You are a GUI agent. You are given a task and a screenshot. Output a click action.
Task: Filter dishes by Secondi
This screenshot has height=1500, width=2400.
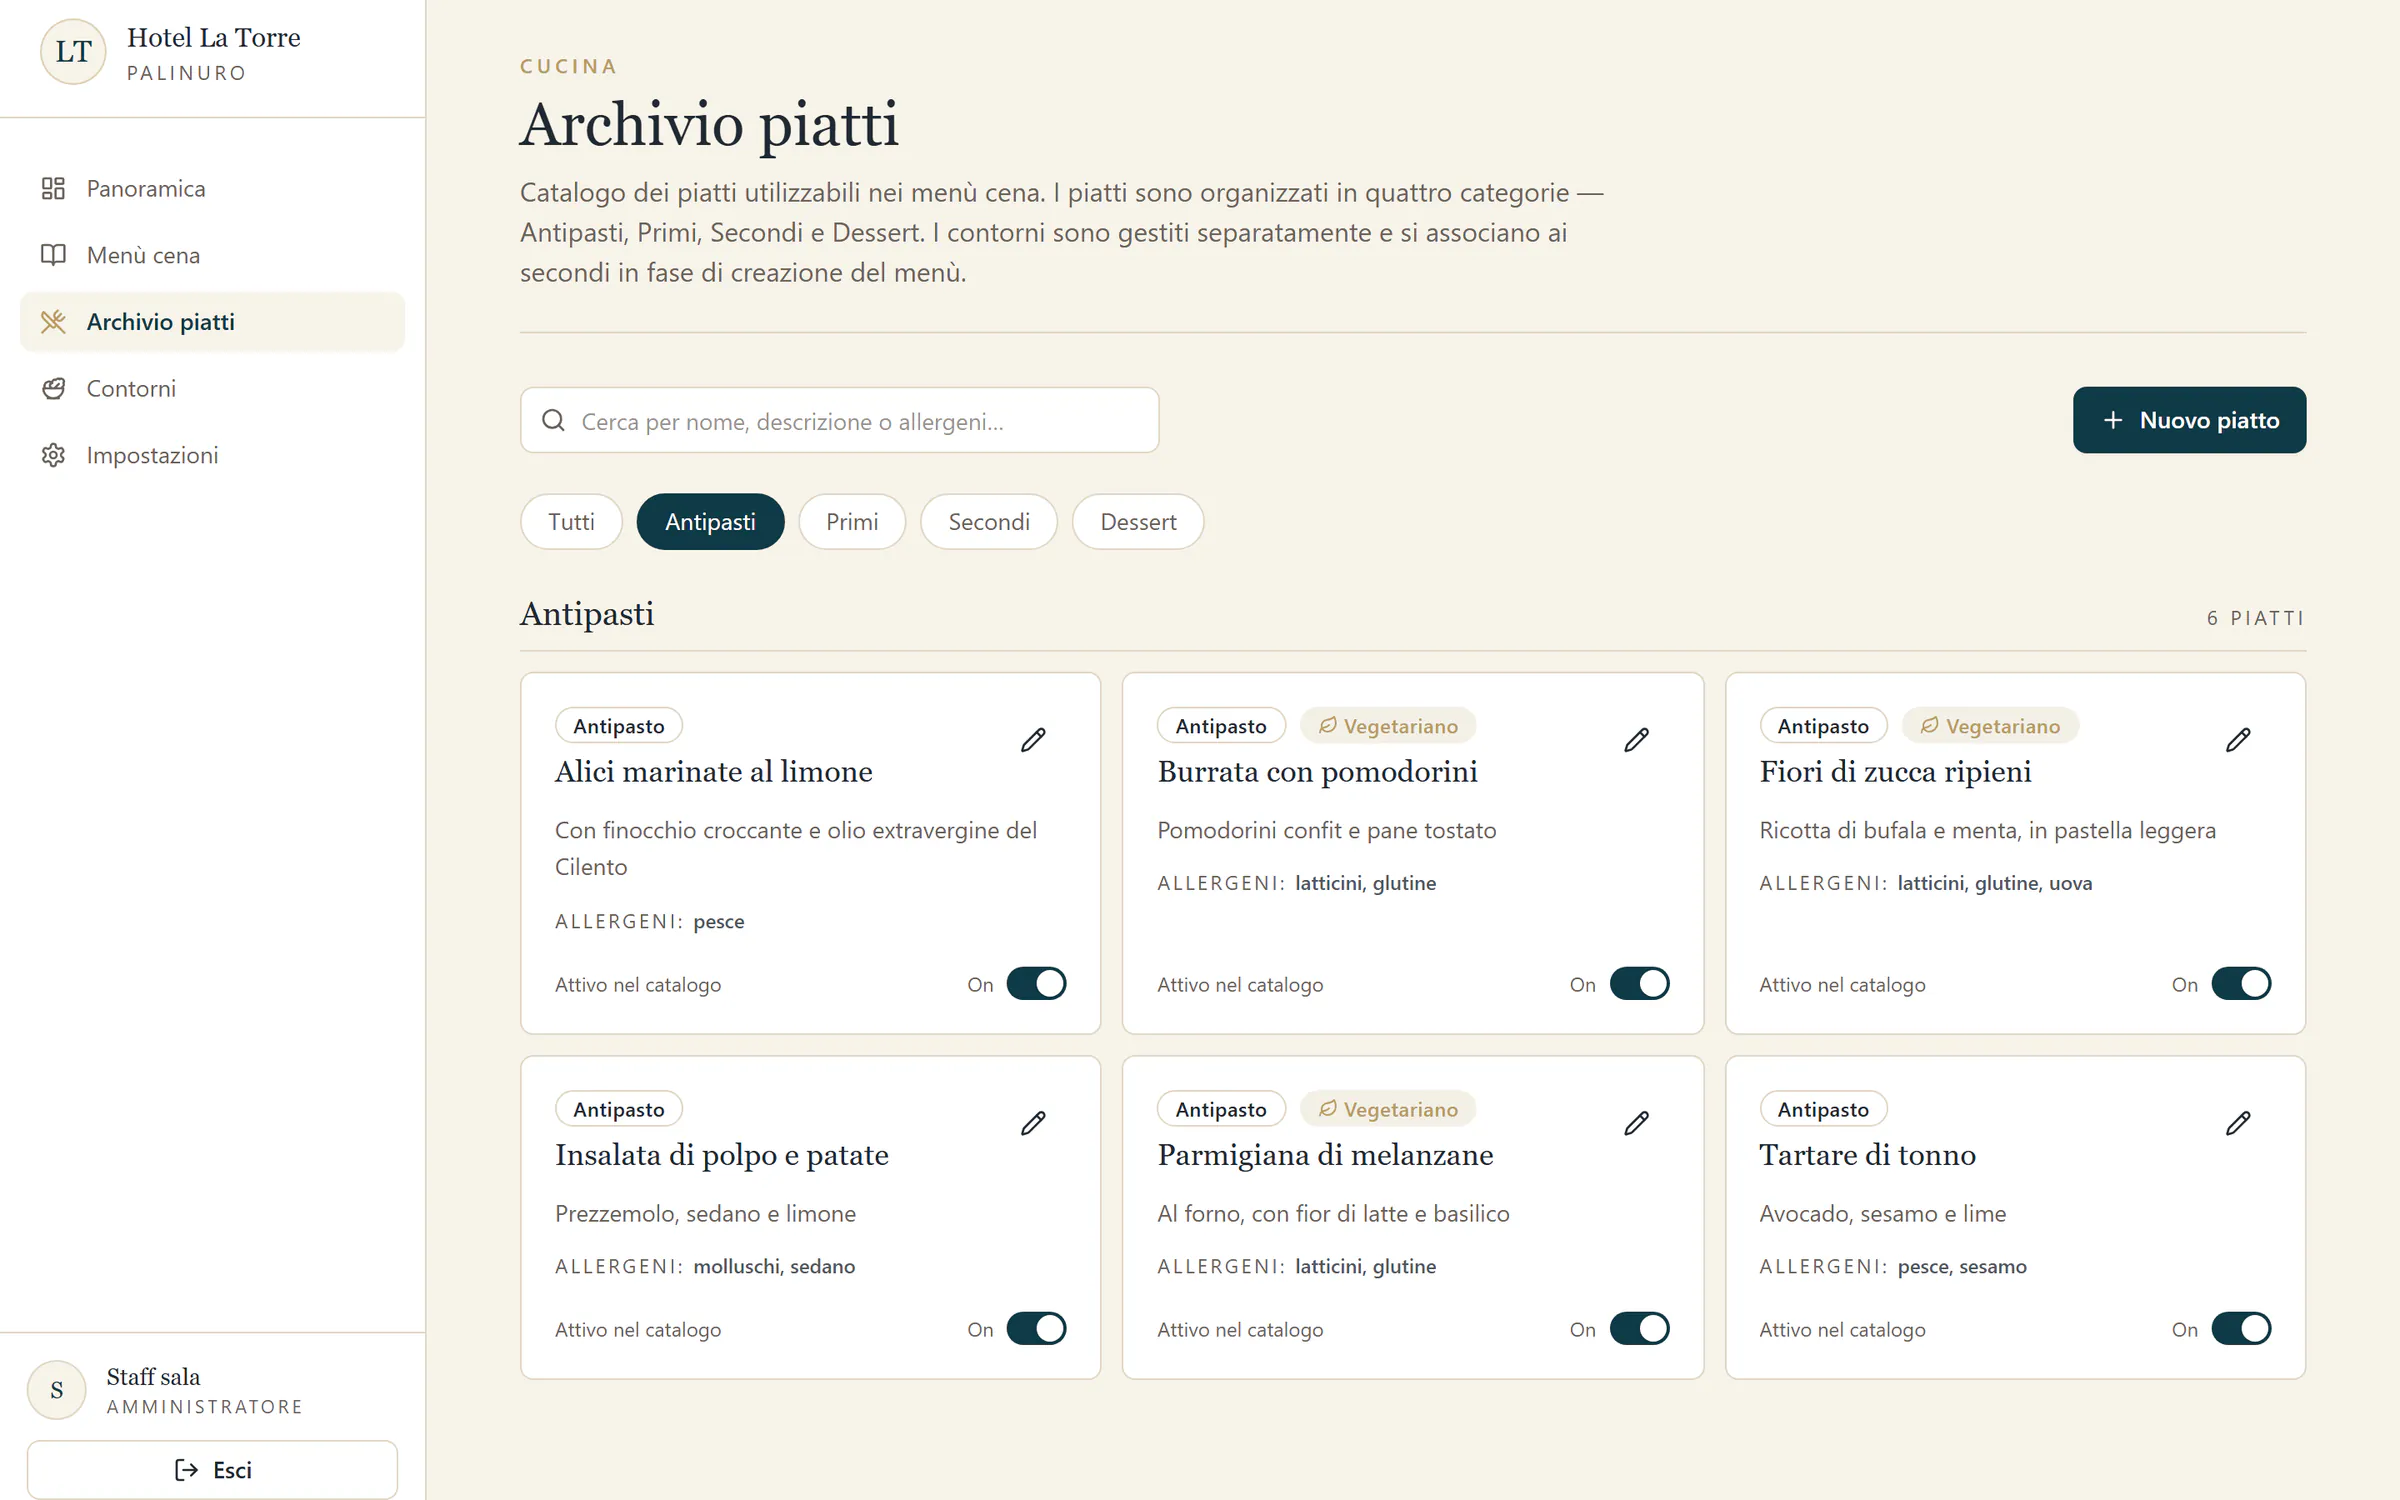coord(989,522)
